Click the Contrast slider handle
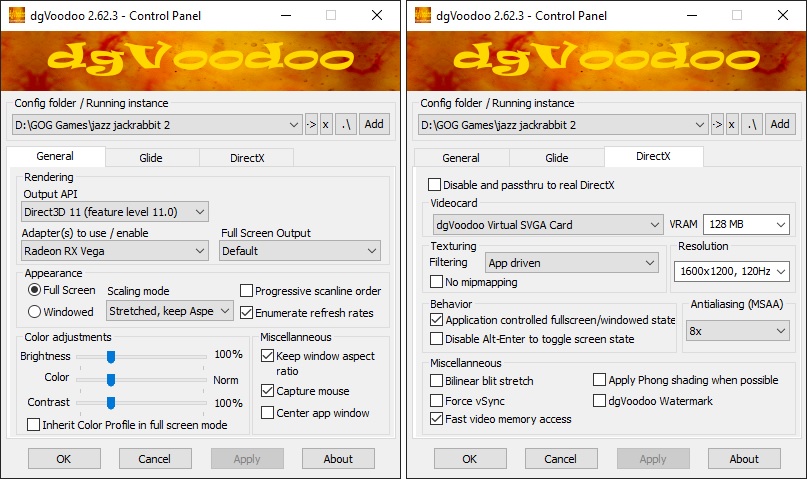 point(111,402)
